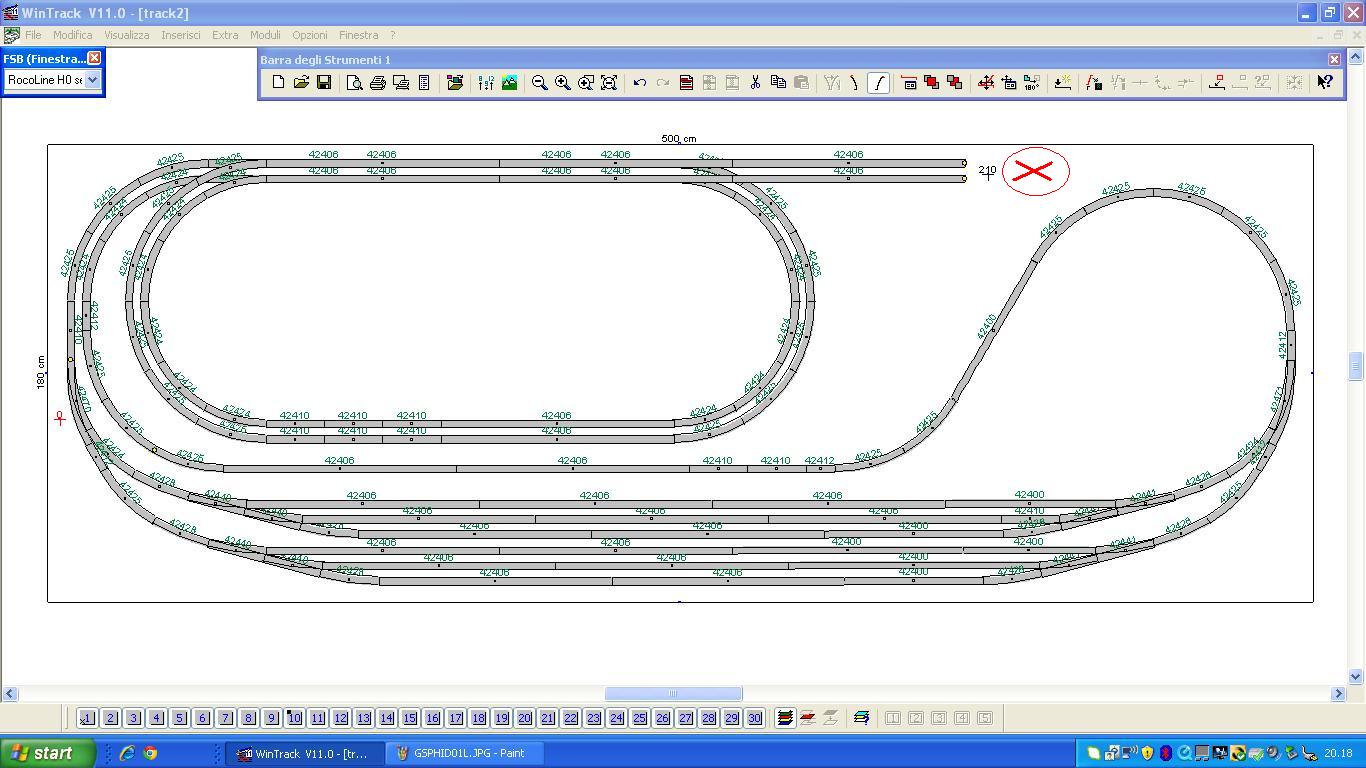The width and height of the screenshot is (1366, 768).
Task: Open the Opzioni menu
Action: [x=310, y=35]
